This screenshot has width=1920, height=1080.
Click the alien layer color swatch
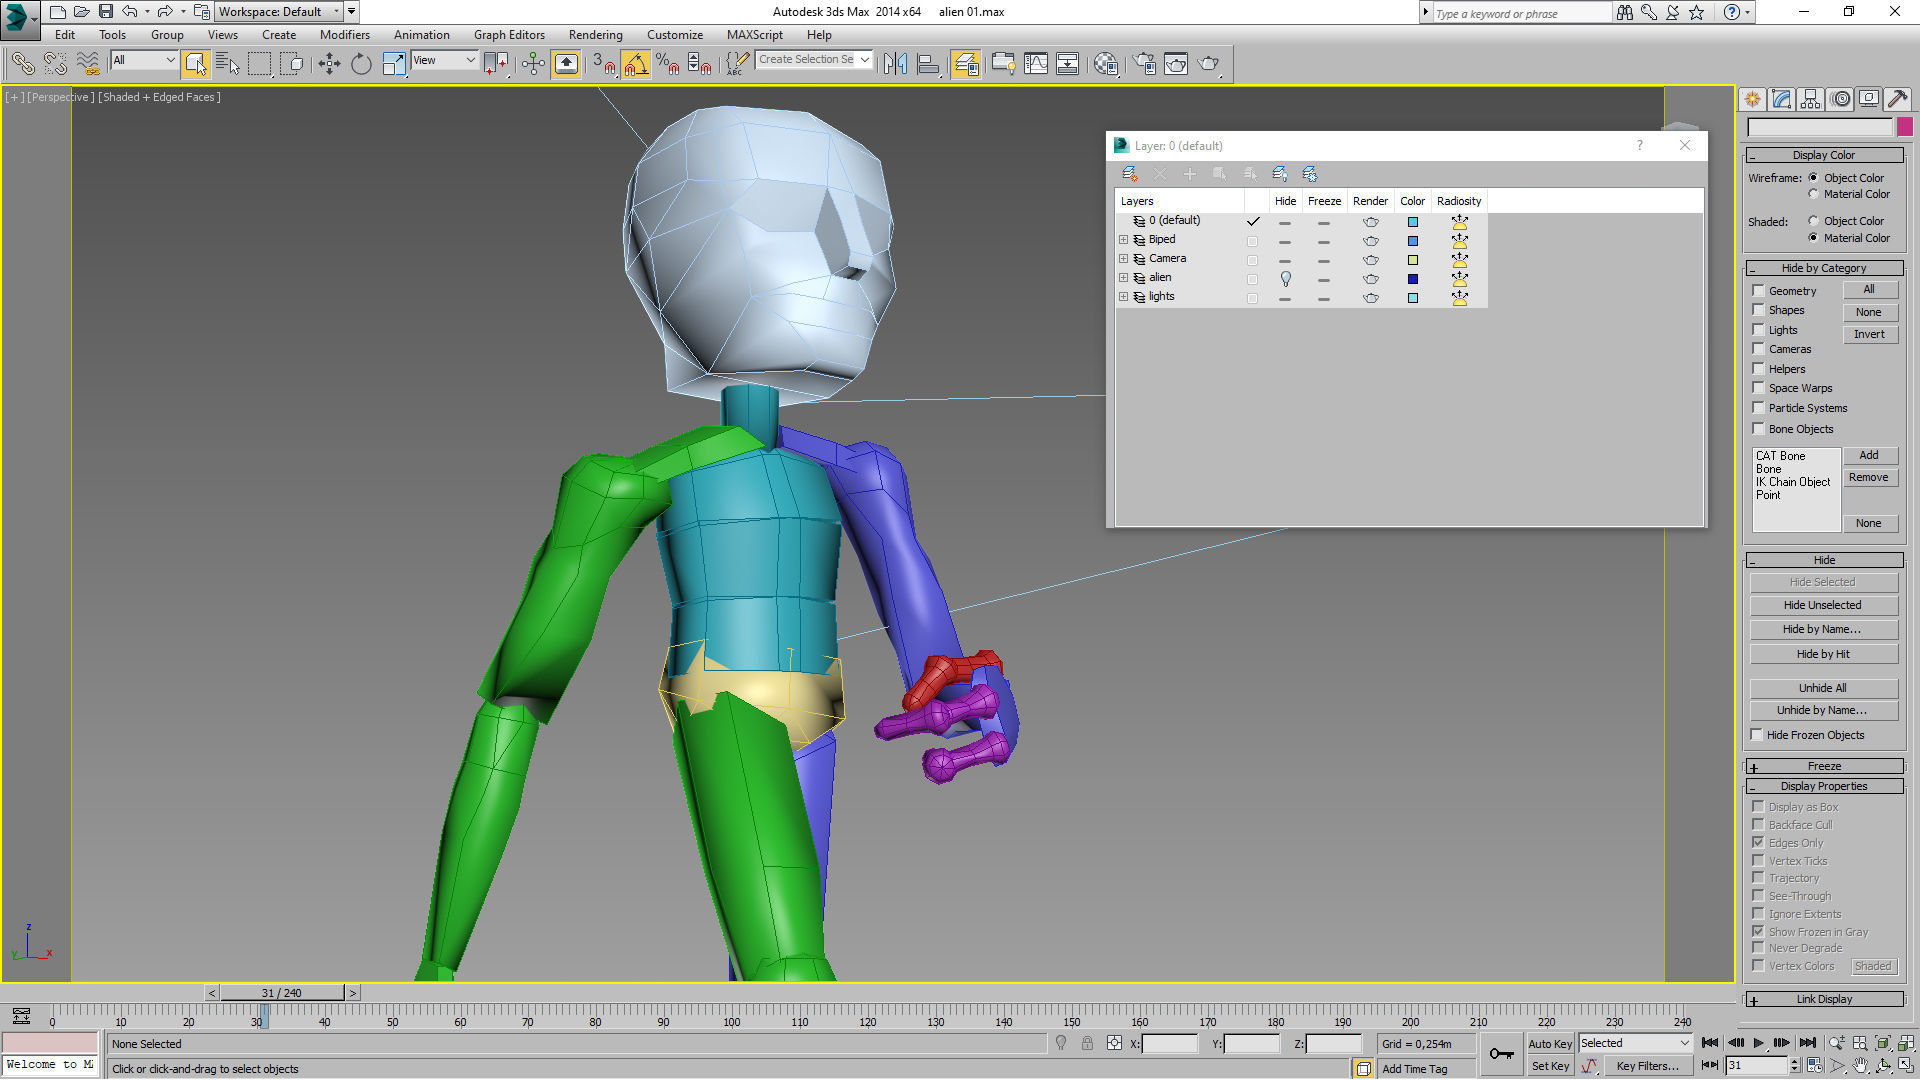1412,279
